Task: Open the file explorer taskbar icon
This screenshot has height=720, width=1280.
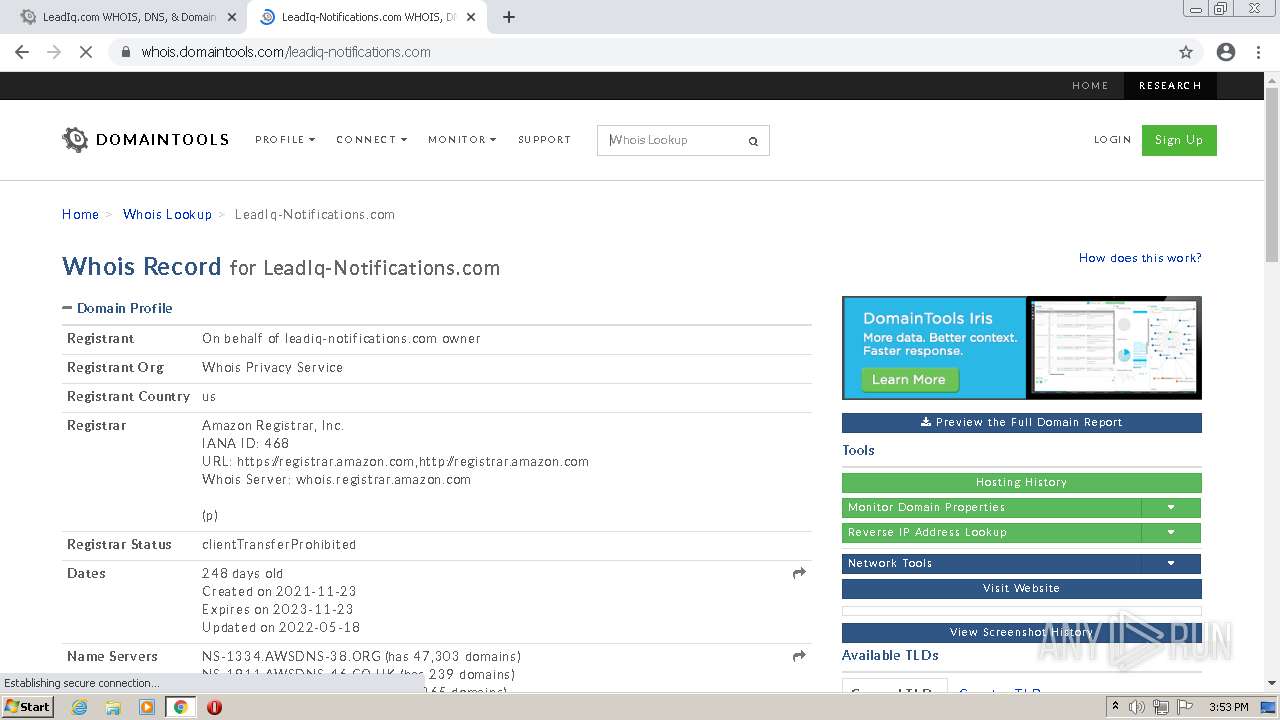Action: (x=113, y=707)
